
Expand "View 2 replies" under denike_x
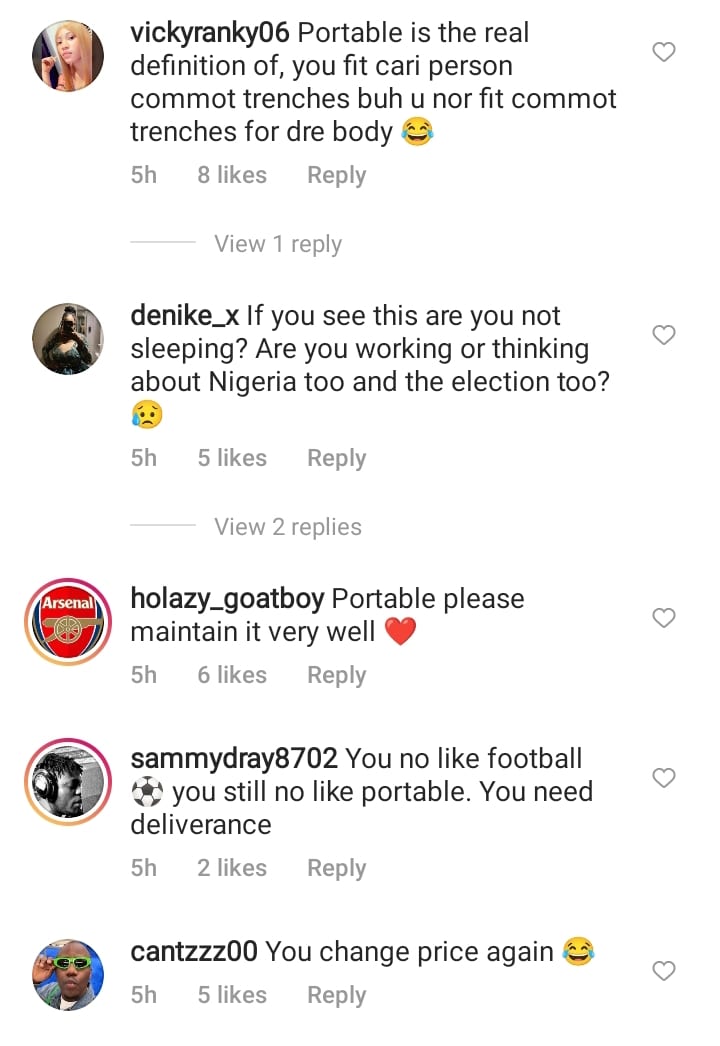pos(287,527)
